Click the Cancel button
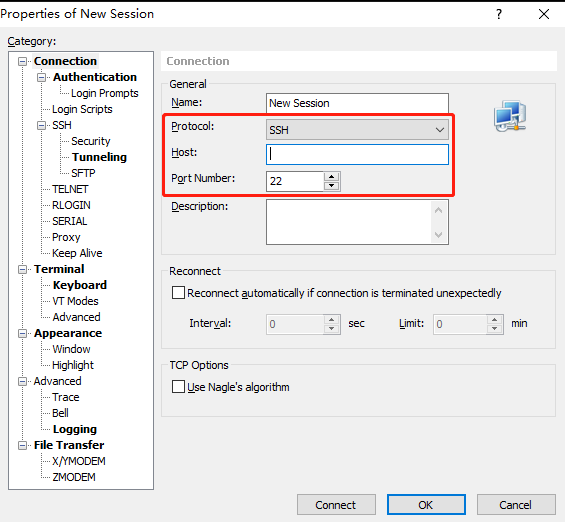Image resolution: width=565 pixels, height=522 pixels. [516, 505]
